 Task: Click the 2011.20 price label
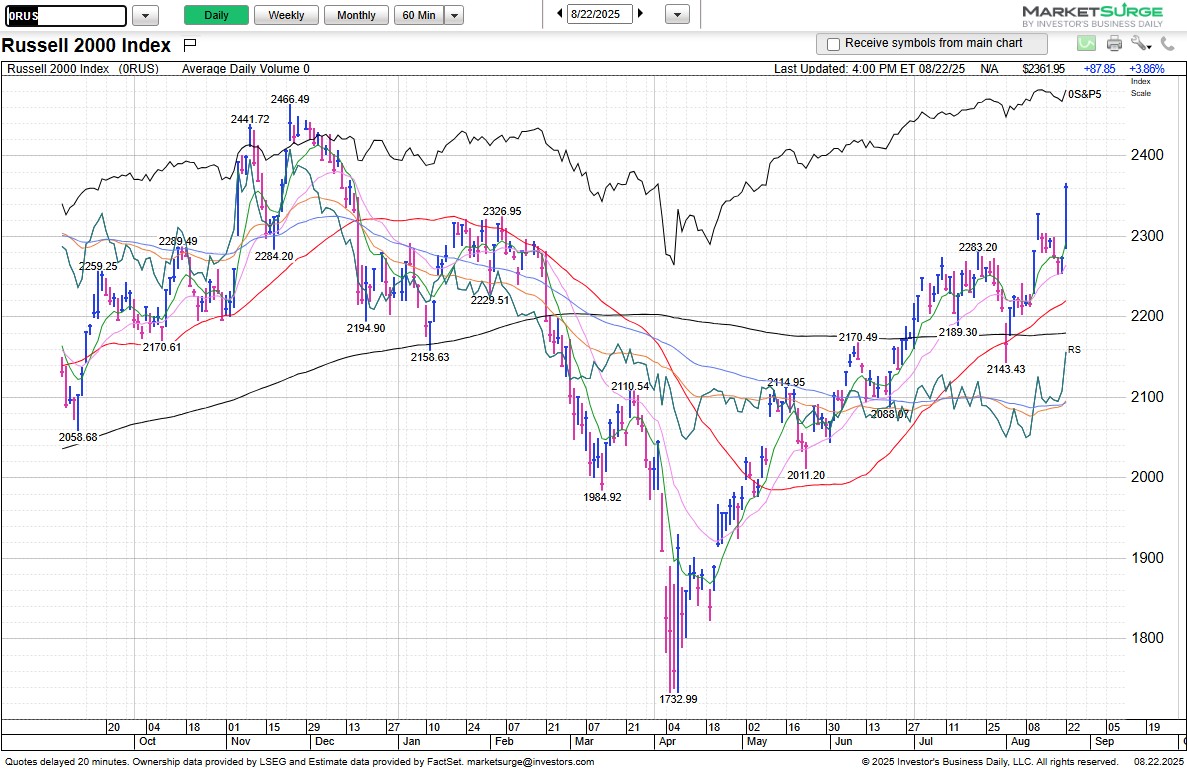pyautogui.click(x=805, y=475)
